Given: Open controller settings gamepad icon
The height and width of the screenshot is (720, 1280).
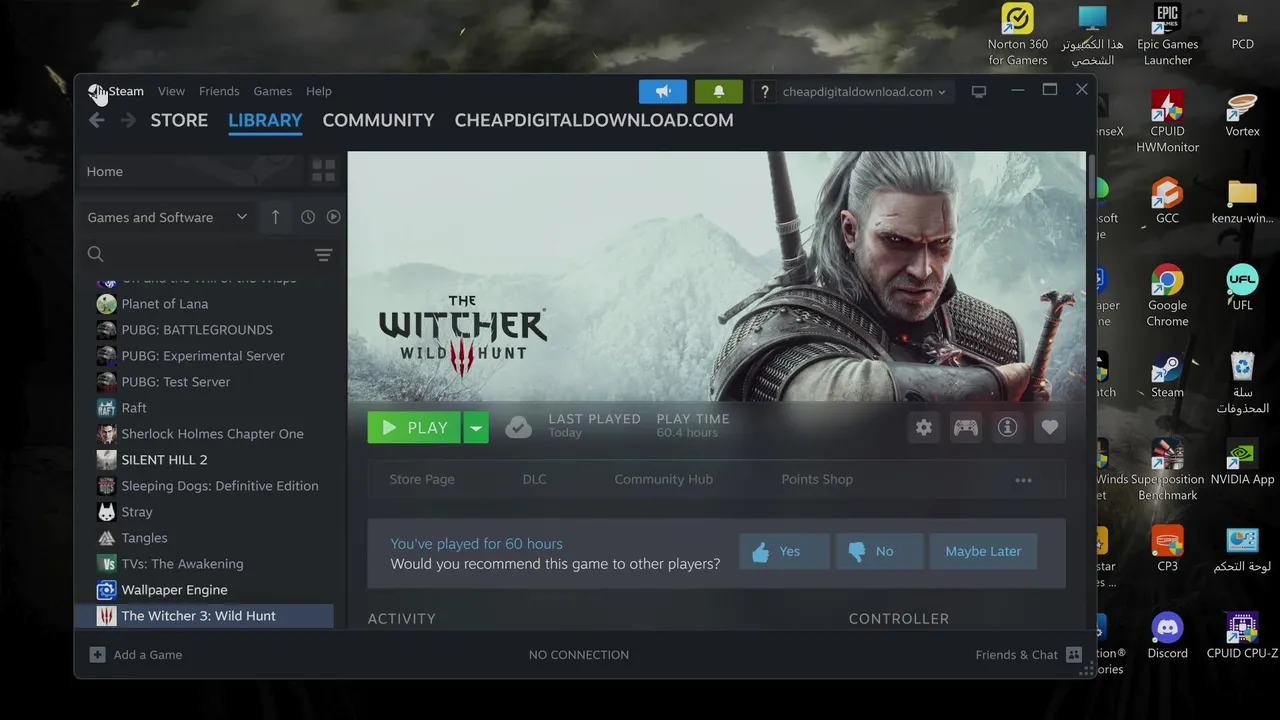Looking at the screenshot, I should pos(966,427).
